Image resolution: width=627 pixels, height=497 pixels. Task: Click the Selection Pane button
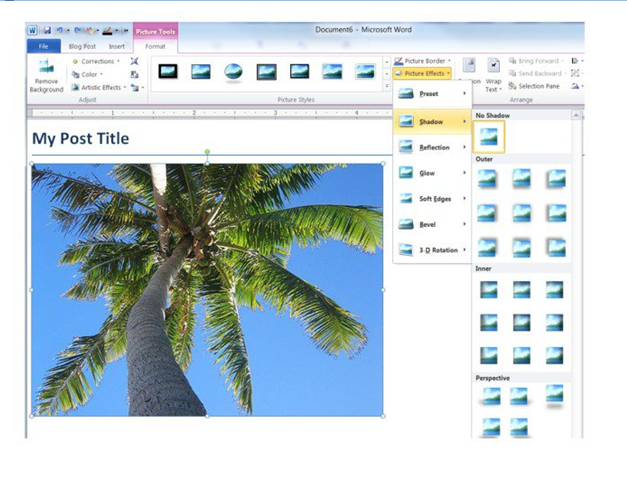[534, 86]
